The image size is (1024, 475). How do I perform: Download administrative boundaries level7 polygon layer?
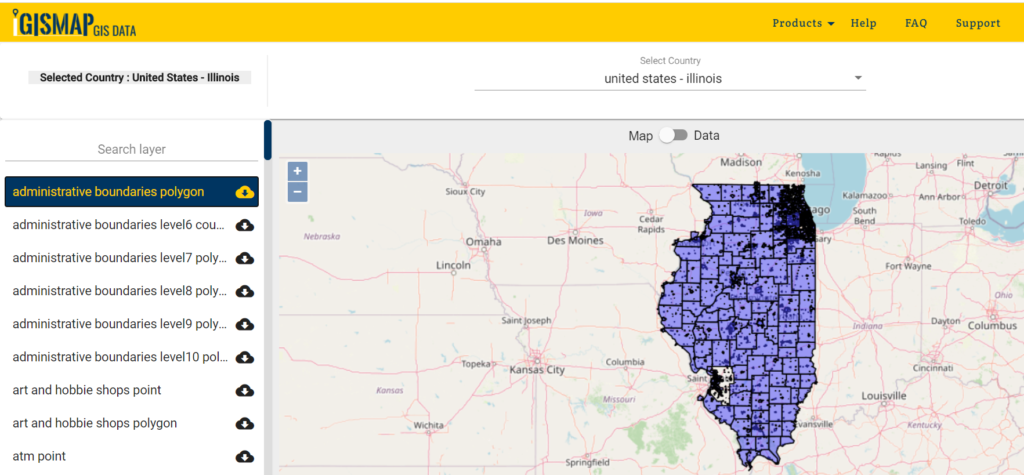[244, 258]
